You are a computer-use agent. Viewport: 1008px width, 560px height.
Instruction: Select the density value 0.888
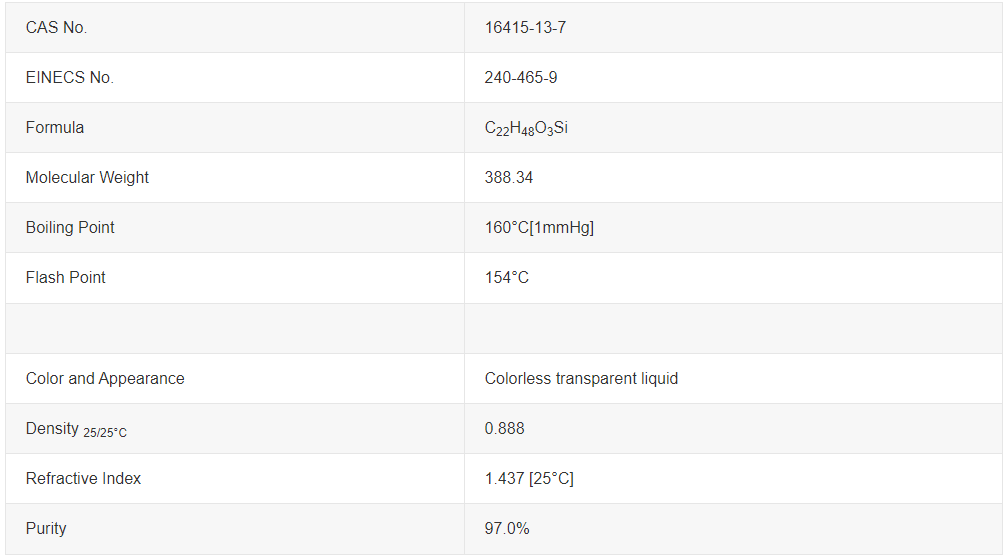tap(505, 429)
